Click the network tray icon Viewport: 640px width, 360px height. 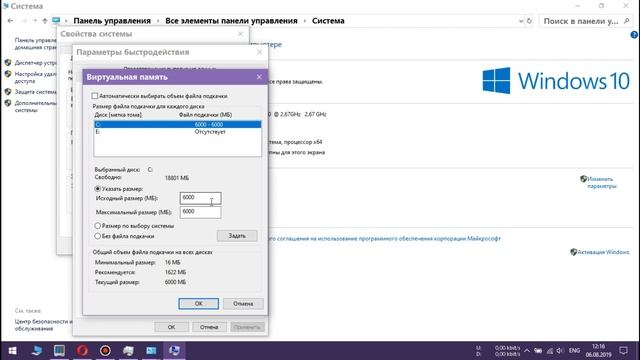[550, 351]
